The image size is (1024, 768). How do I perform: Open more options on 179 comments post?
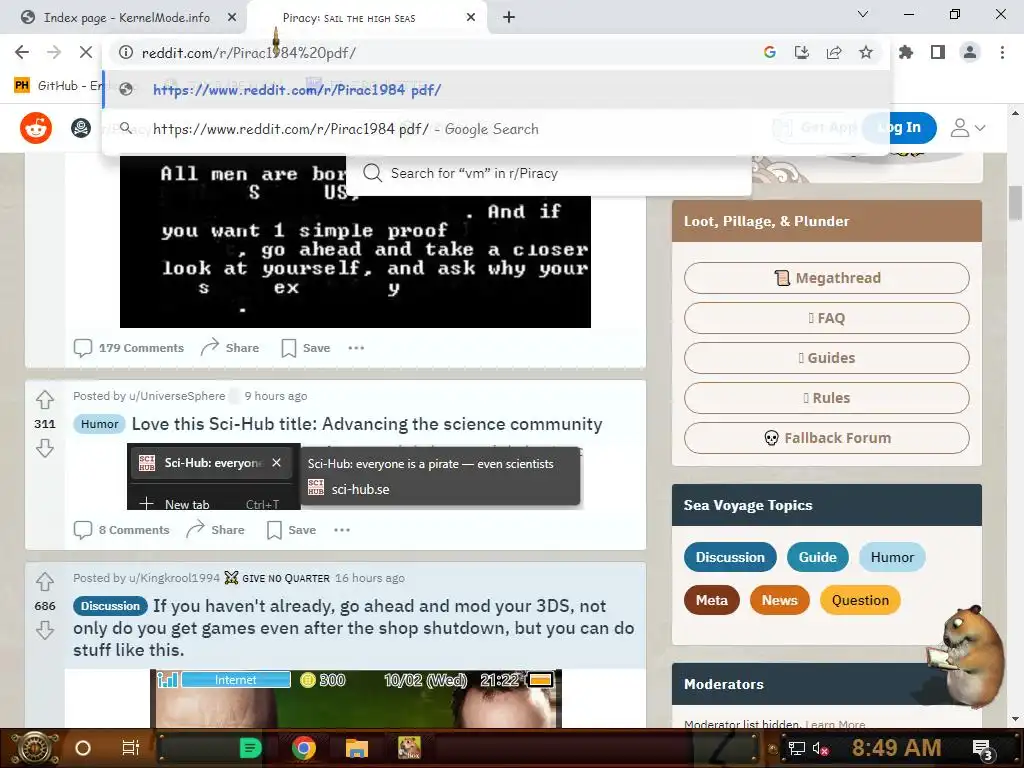[x=356, y=348]
